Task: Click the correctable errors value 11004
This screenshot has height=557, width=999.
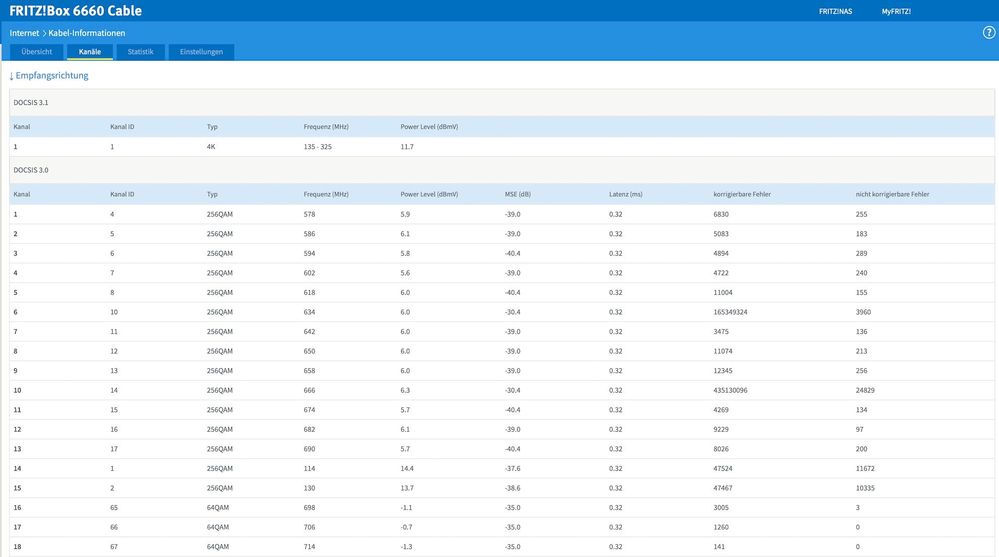Action: (723, 293)
